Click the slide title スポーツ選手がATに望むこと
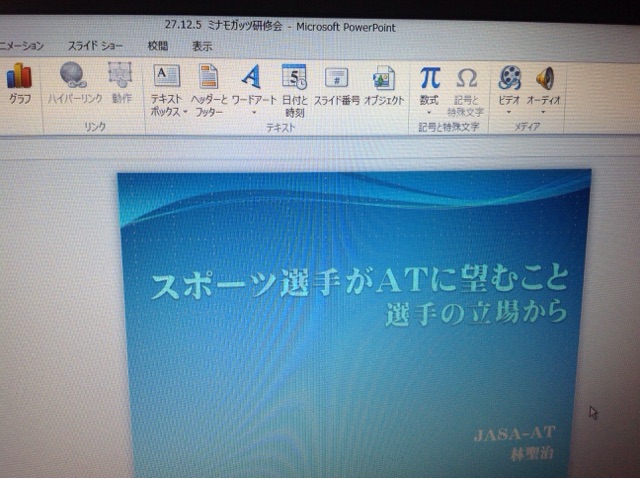Viewport: 640px width, 479px height. 359,282
